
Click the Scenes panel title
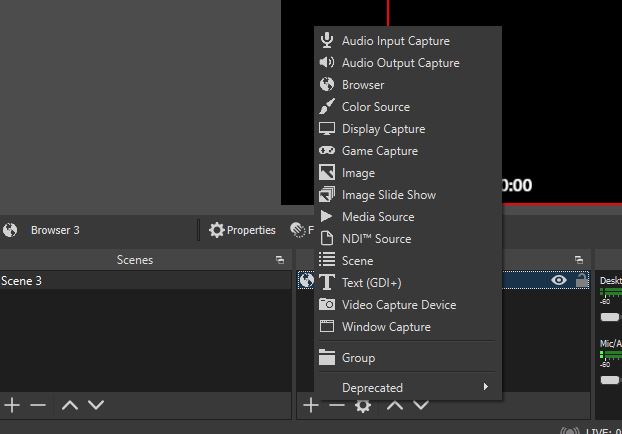coord(135,260)
